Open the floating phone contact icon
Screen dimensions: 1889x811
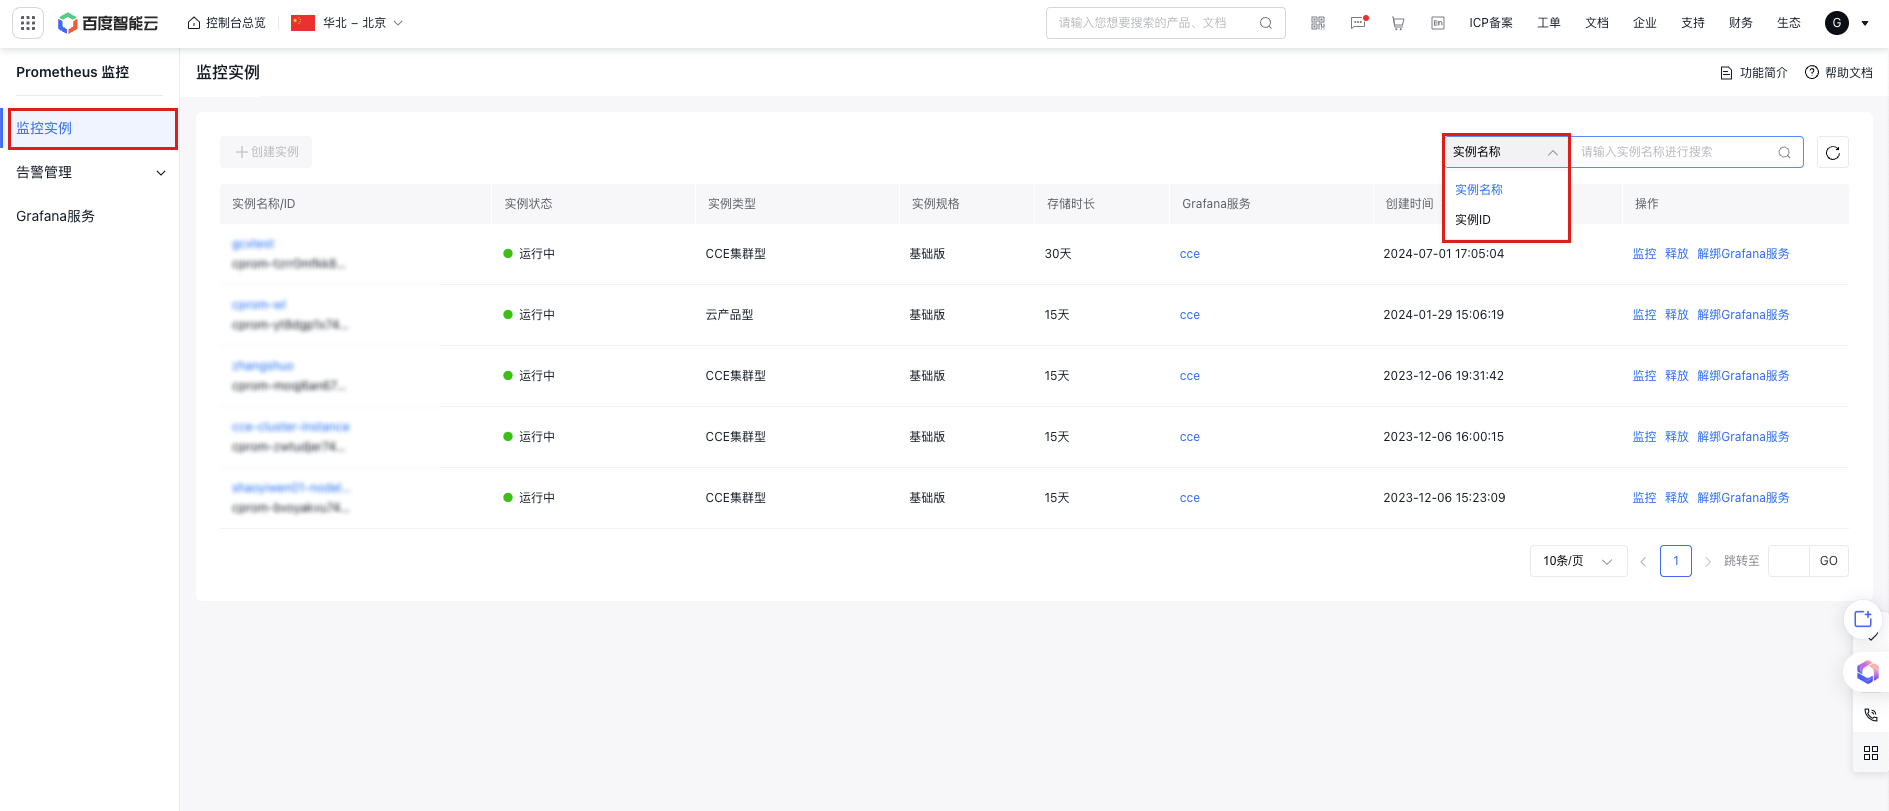click(x=1871, y=715)
